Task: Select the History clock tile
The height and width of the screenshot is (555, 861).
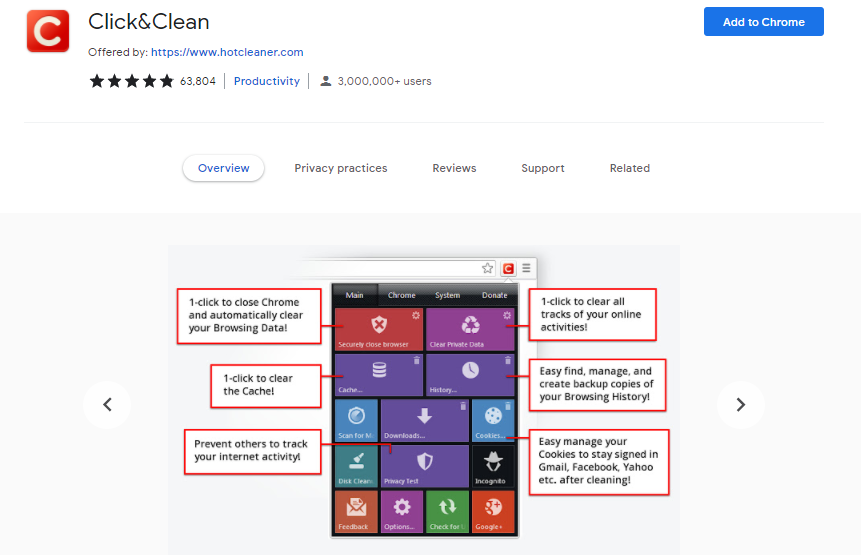Action: click(x=470, y=374)
